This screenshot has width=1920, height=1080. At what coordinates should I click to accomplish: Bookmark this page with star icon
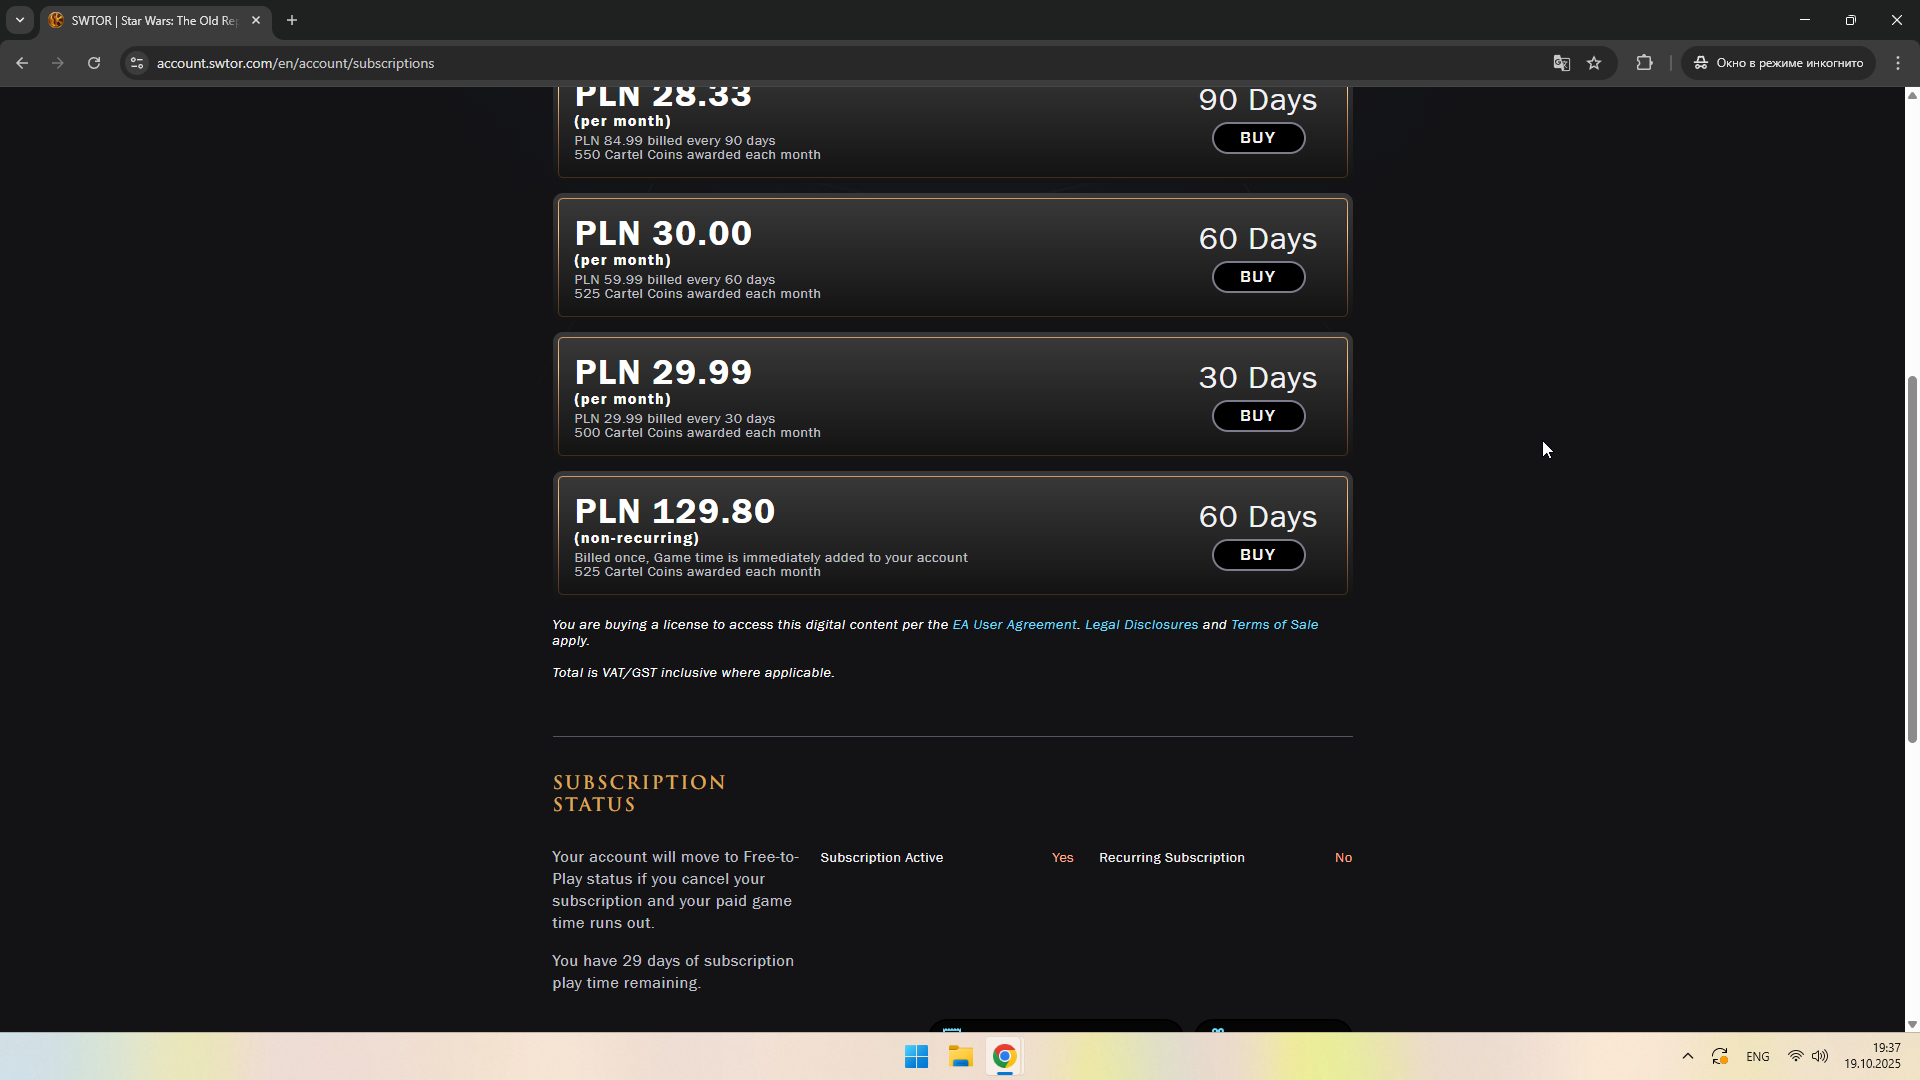pyautogui.click(x=1594, y=63)
